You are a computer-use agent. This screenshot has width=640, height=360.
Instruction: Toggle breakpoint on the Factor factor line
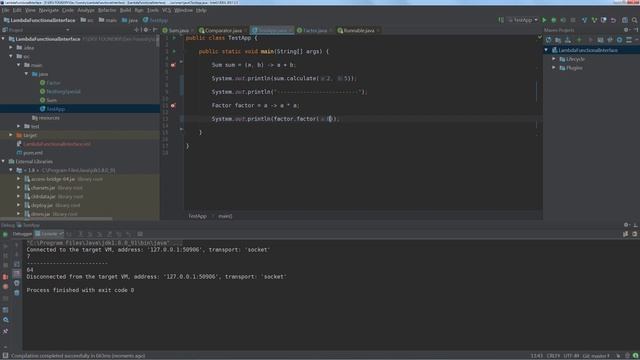click(173, 105)
